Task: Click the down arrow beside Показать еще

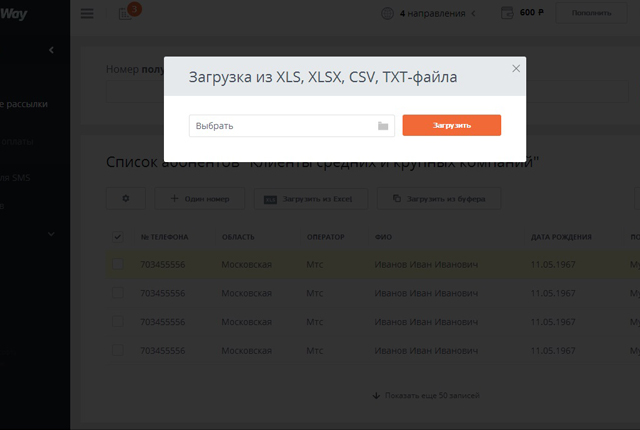Action: (376, 396)
